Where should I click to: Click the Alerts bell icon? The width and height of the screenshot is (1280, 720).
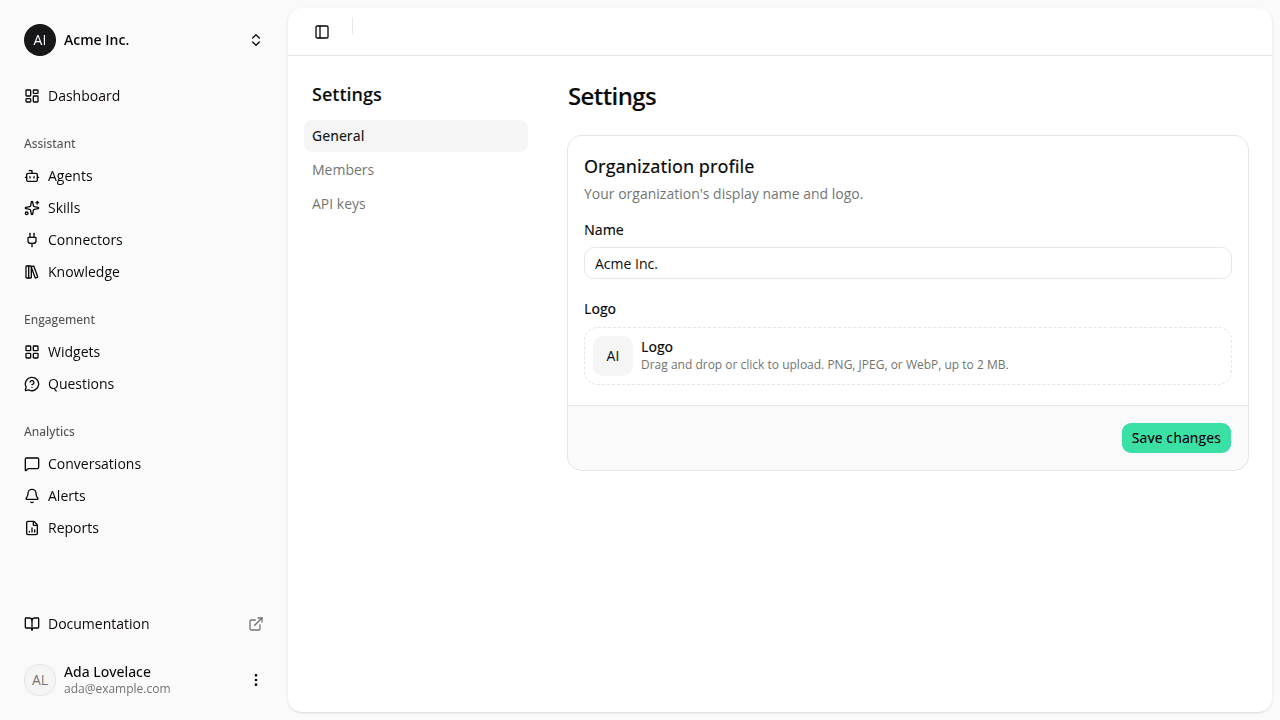click(32, 496)
